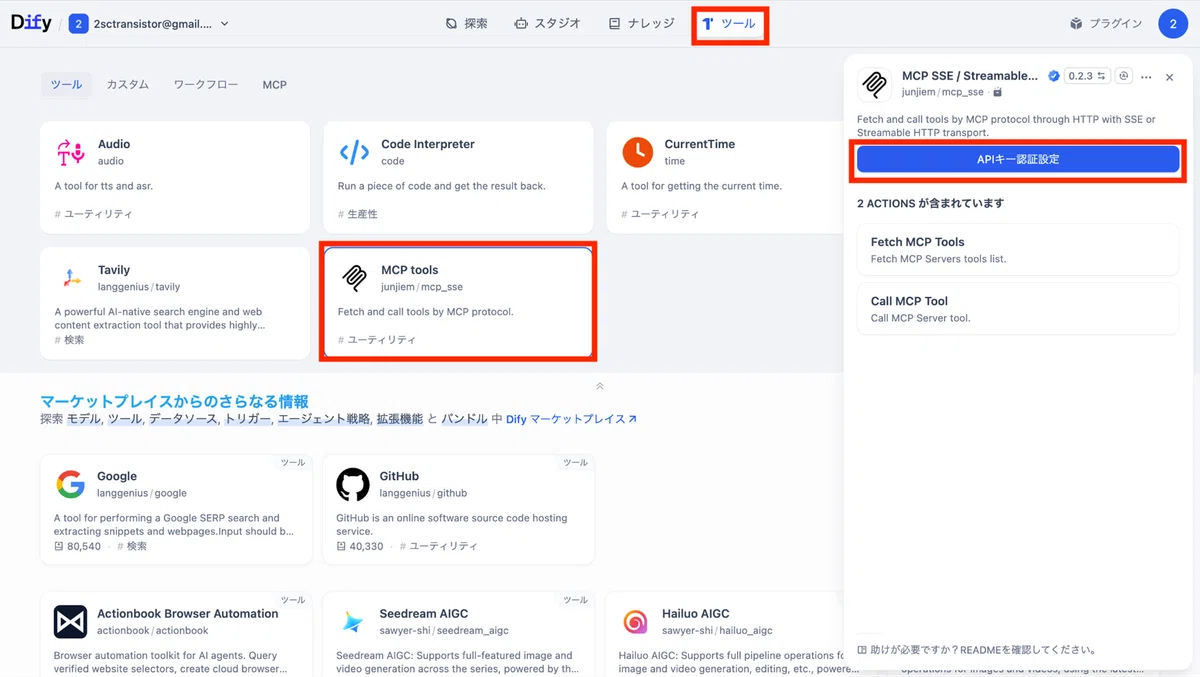Open the GitHub marketplace card title
The height and width of the screenshot is (677, 1200).
pyautogui.click(x=399, y=476)
